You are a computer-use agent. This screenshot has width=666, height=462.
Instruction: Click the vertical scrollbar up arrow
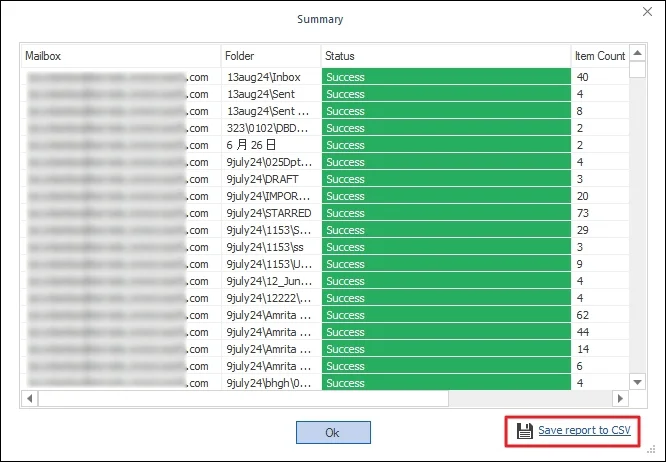click(637, 53)
